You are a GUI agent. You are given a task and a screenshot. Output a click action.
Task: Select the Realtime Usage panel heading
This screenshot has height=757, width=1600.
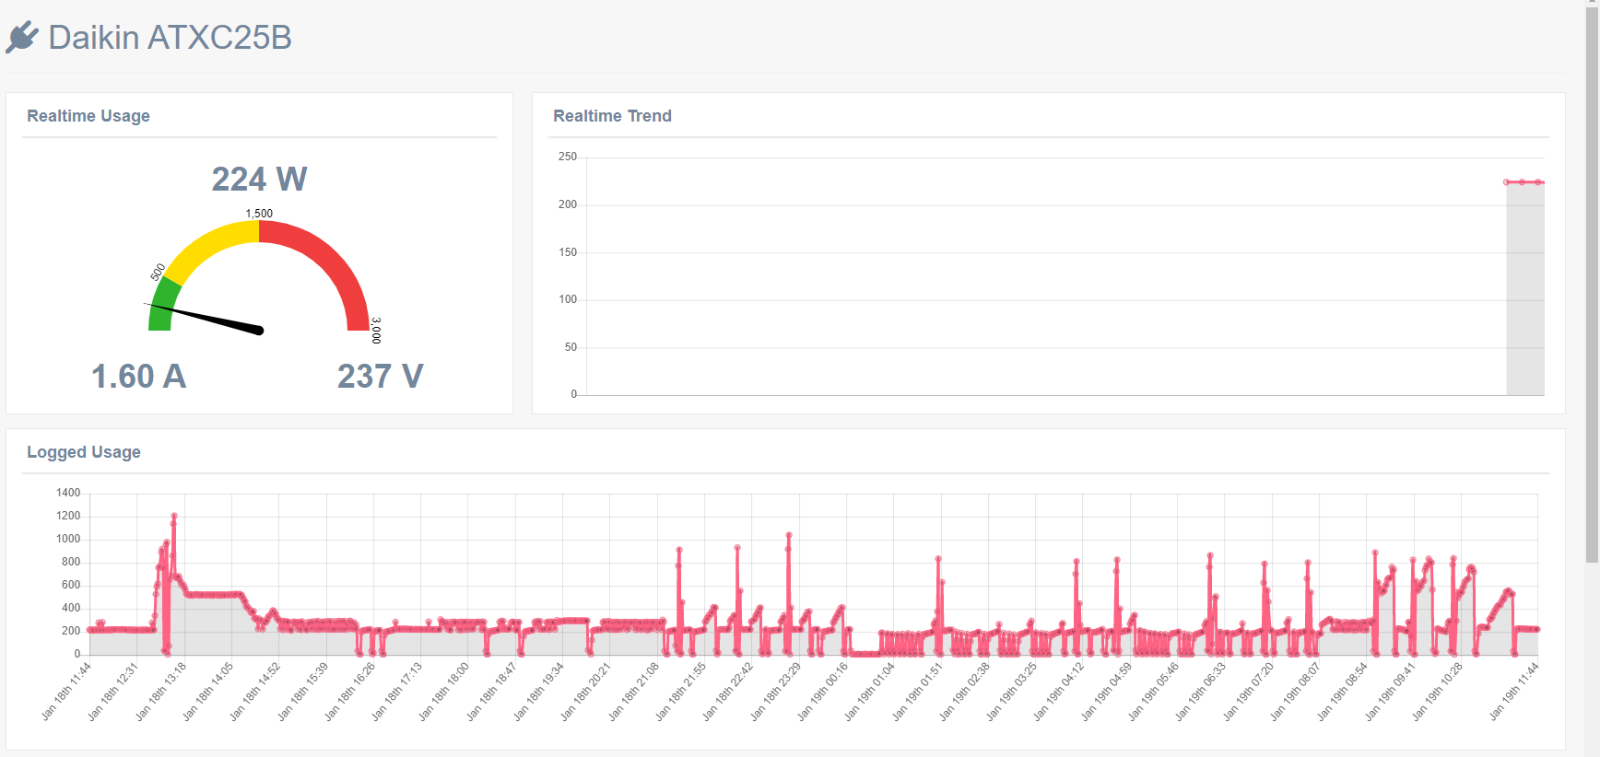(88, 116)
